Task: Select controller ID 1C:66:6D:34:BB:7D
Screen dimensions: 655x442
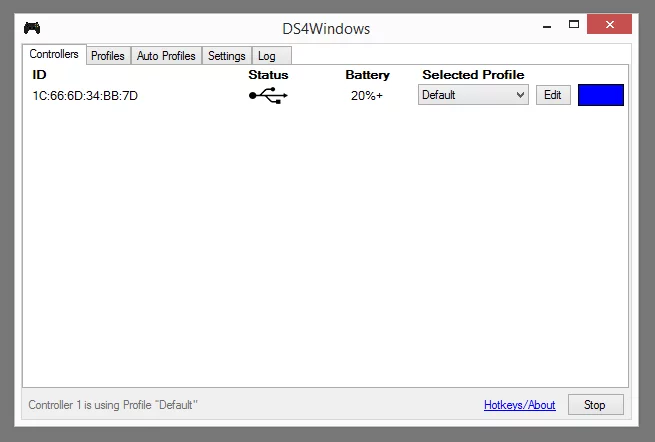Action: [85, 96]
